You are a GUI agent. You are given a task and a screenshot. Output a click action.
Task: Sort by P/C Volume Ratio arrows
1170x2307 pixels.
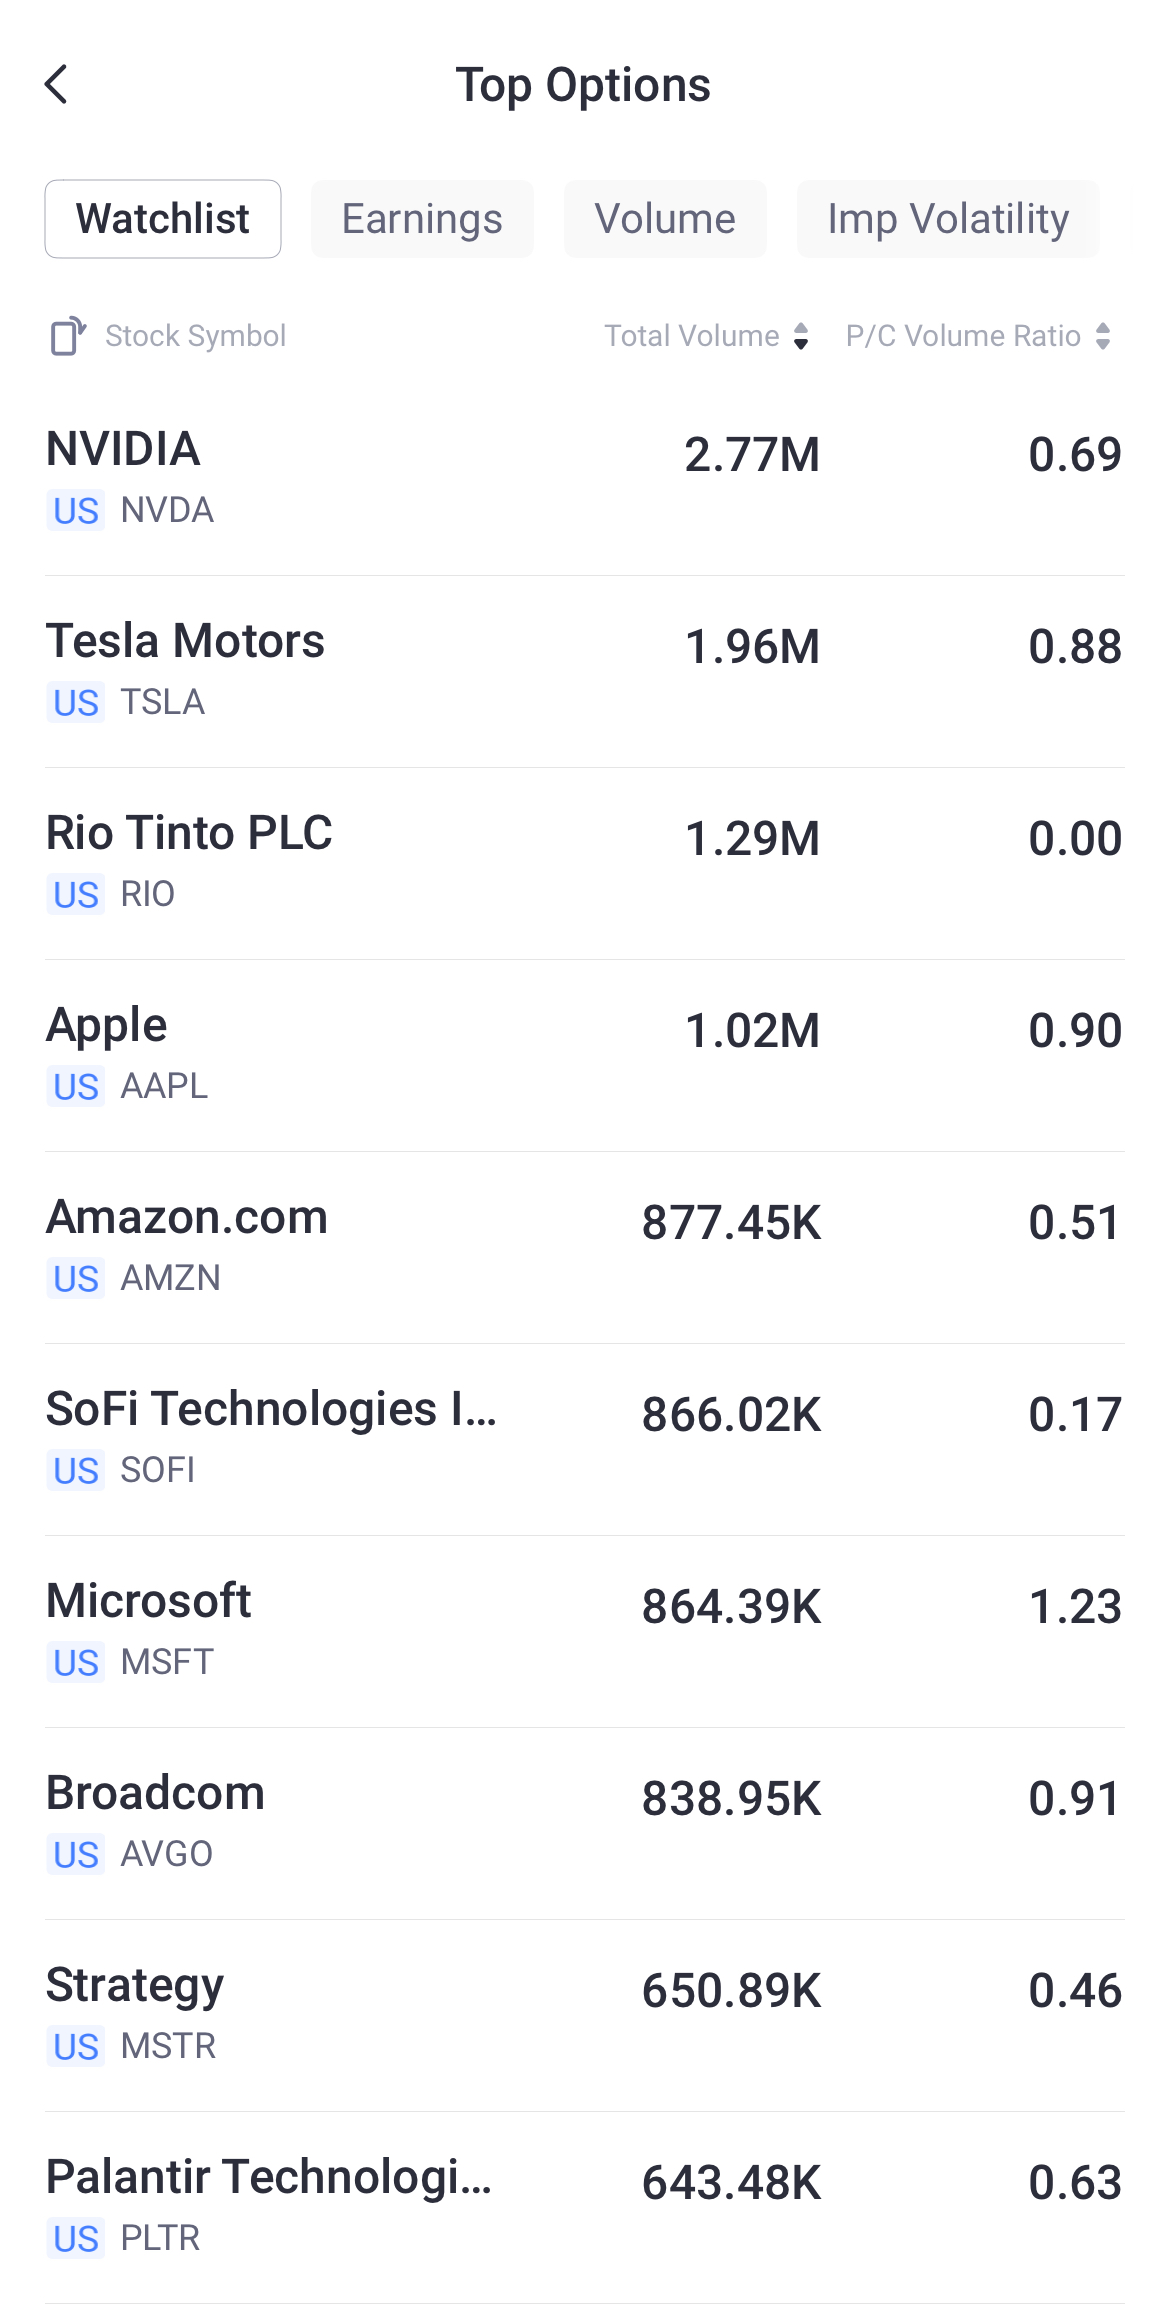1103,336
